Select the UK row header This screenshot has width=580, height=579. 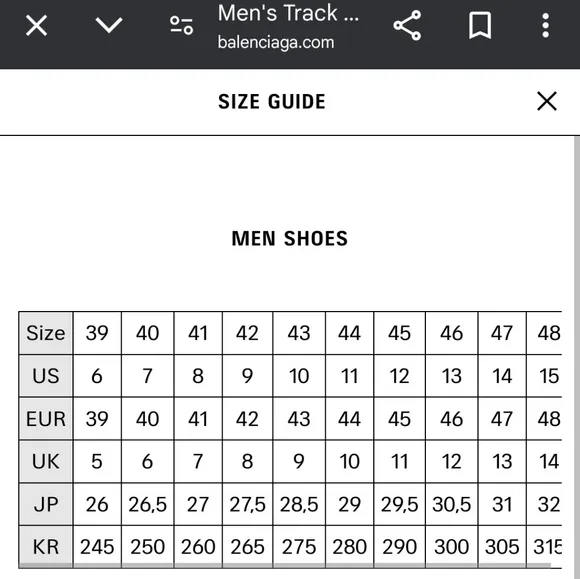click(x=46, y=461)
